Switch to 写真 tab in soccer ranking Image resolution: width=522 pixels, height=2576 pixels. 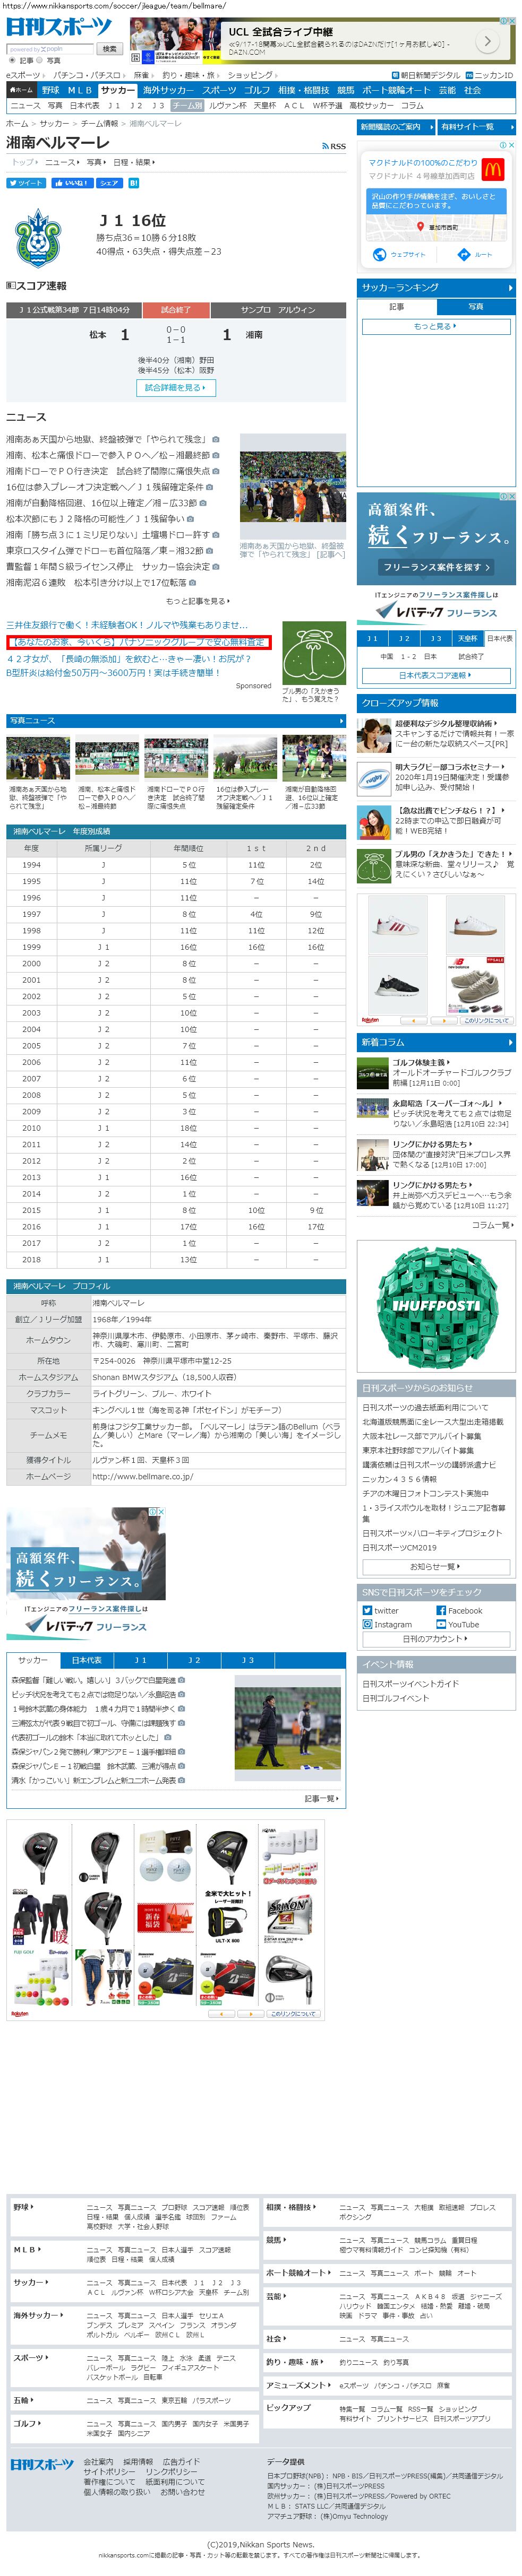click(x=475, y=306)
